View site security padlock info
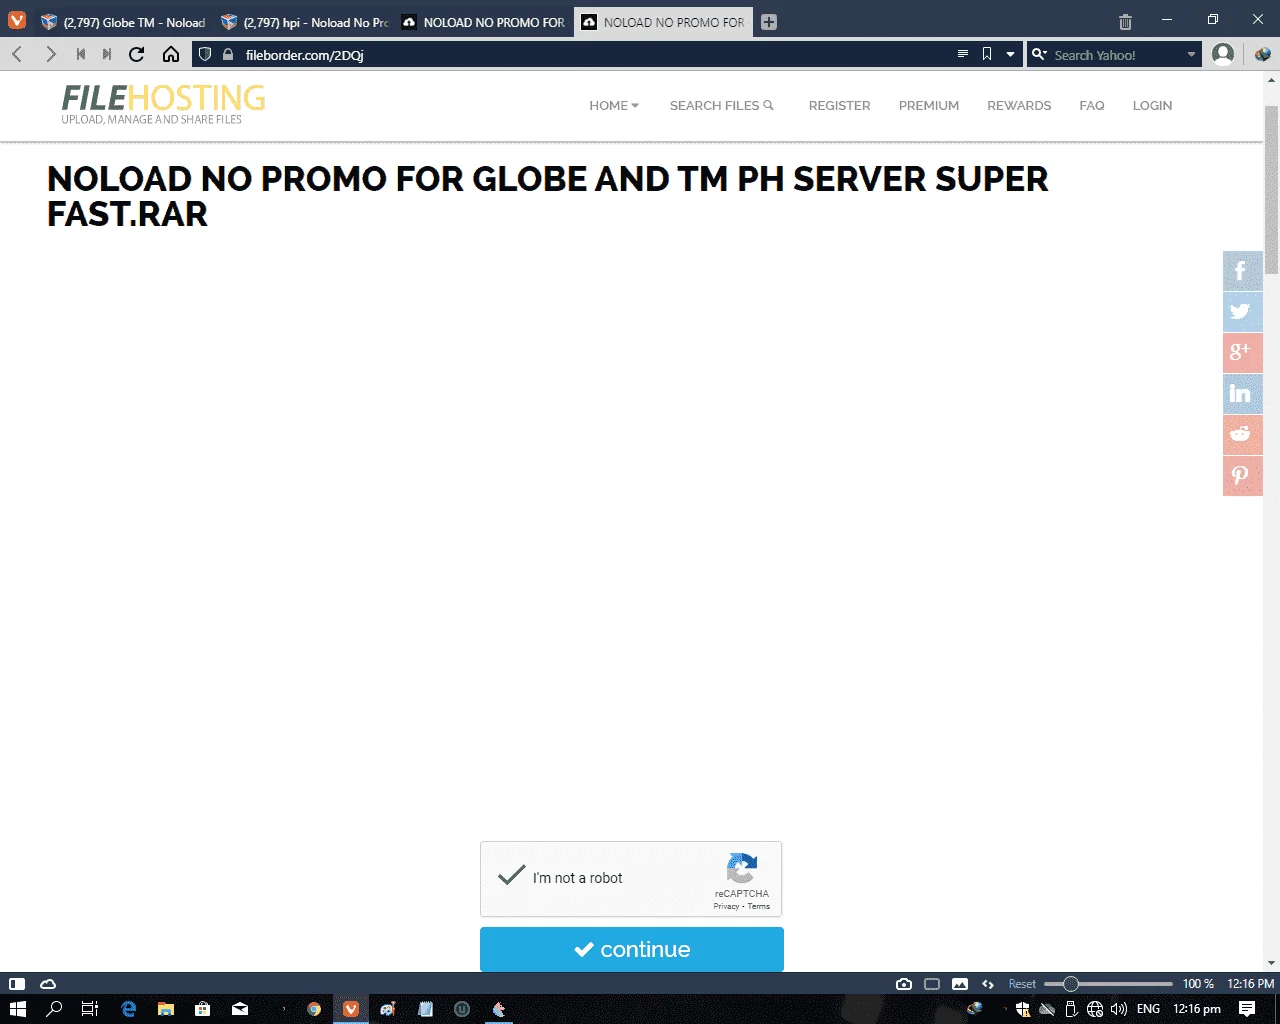 [228, 54]
